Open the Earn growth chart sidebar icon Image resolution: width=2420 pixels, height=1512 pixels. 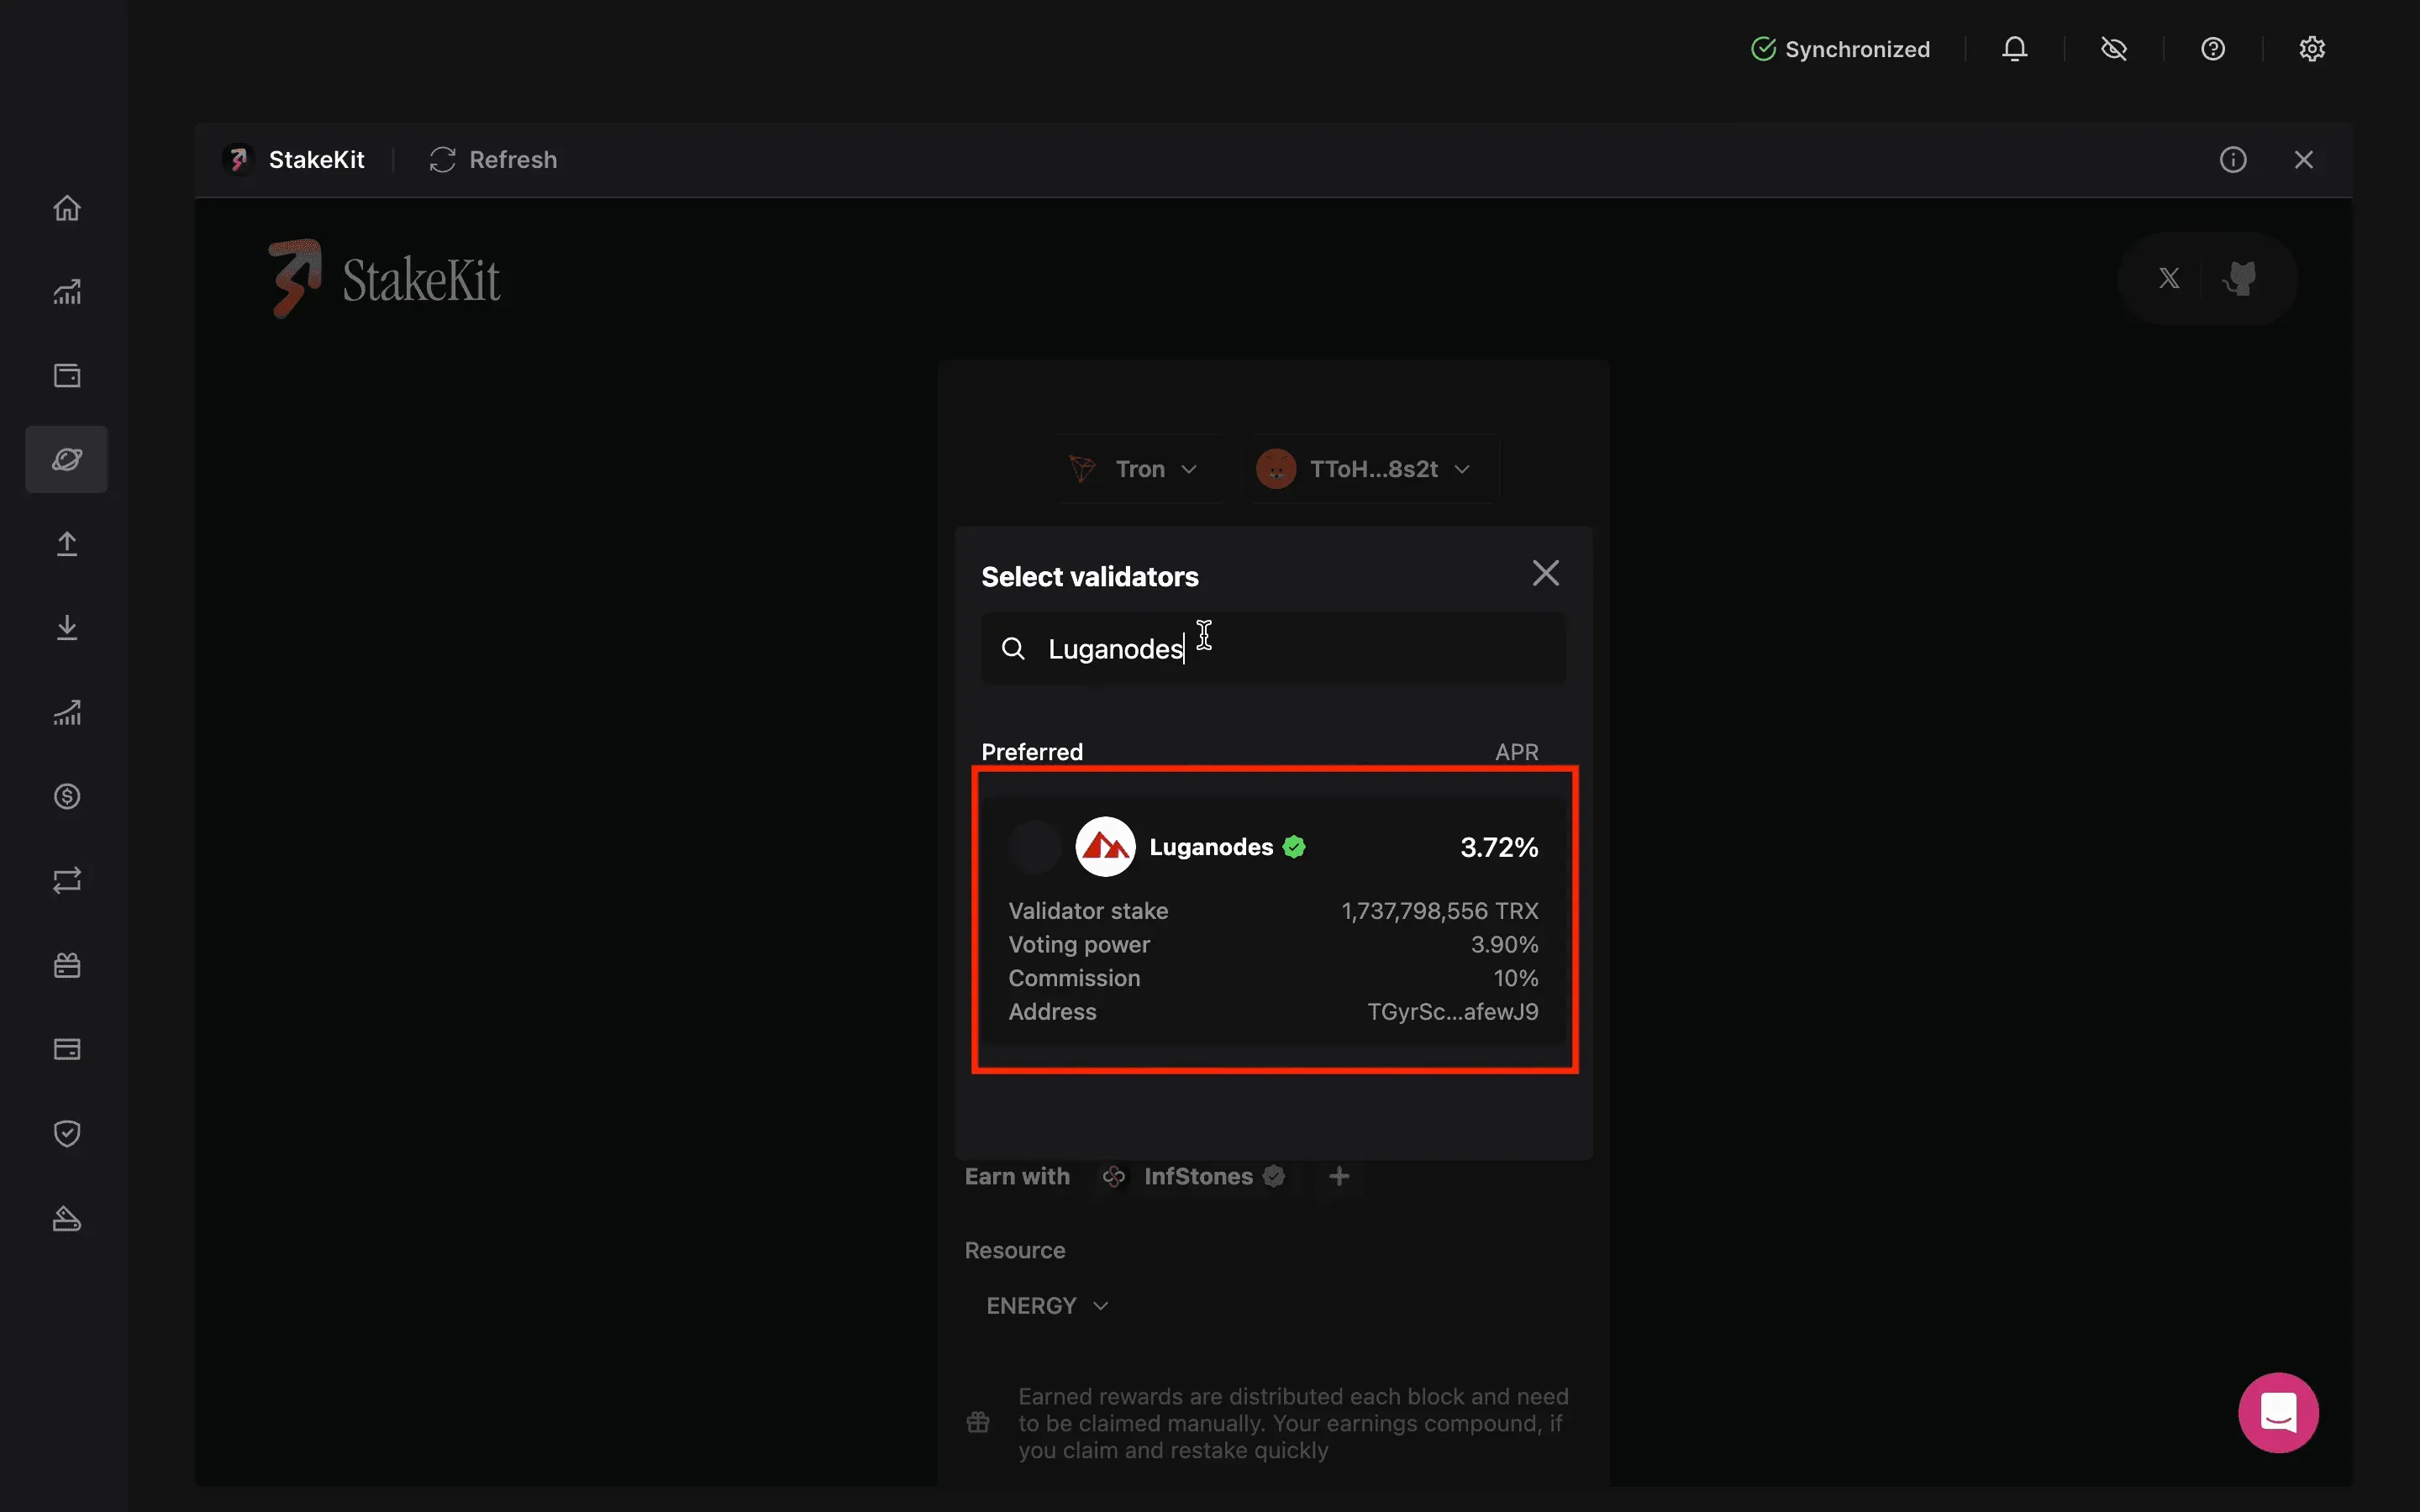[67, 712]
